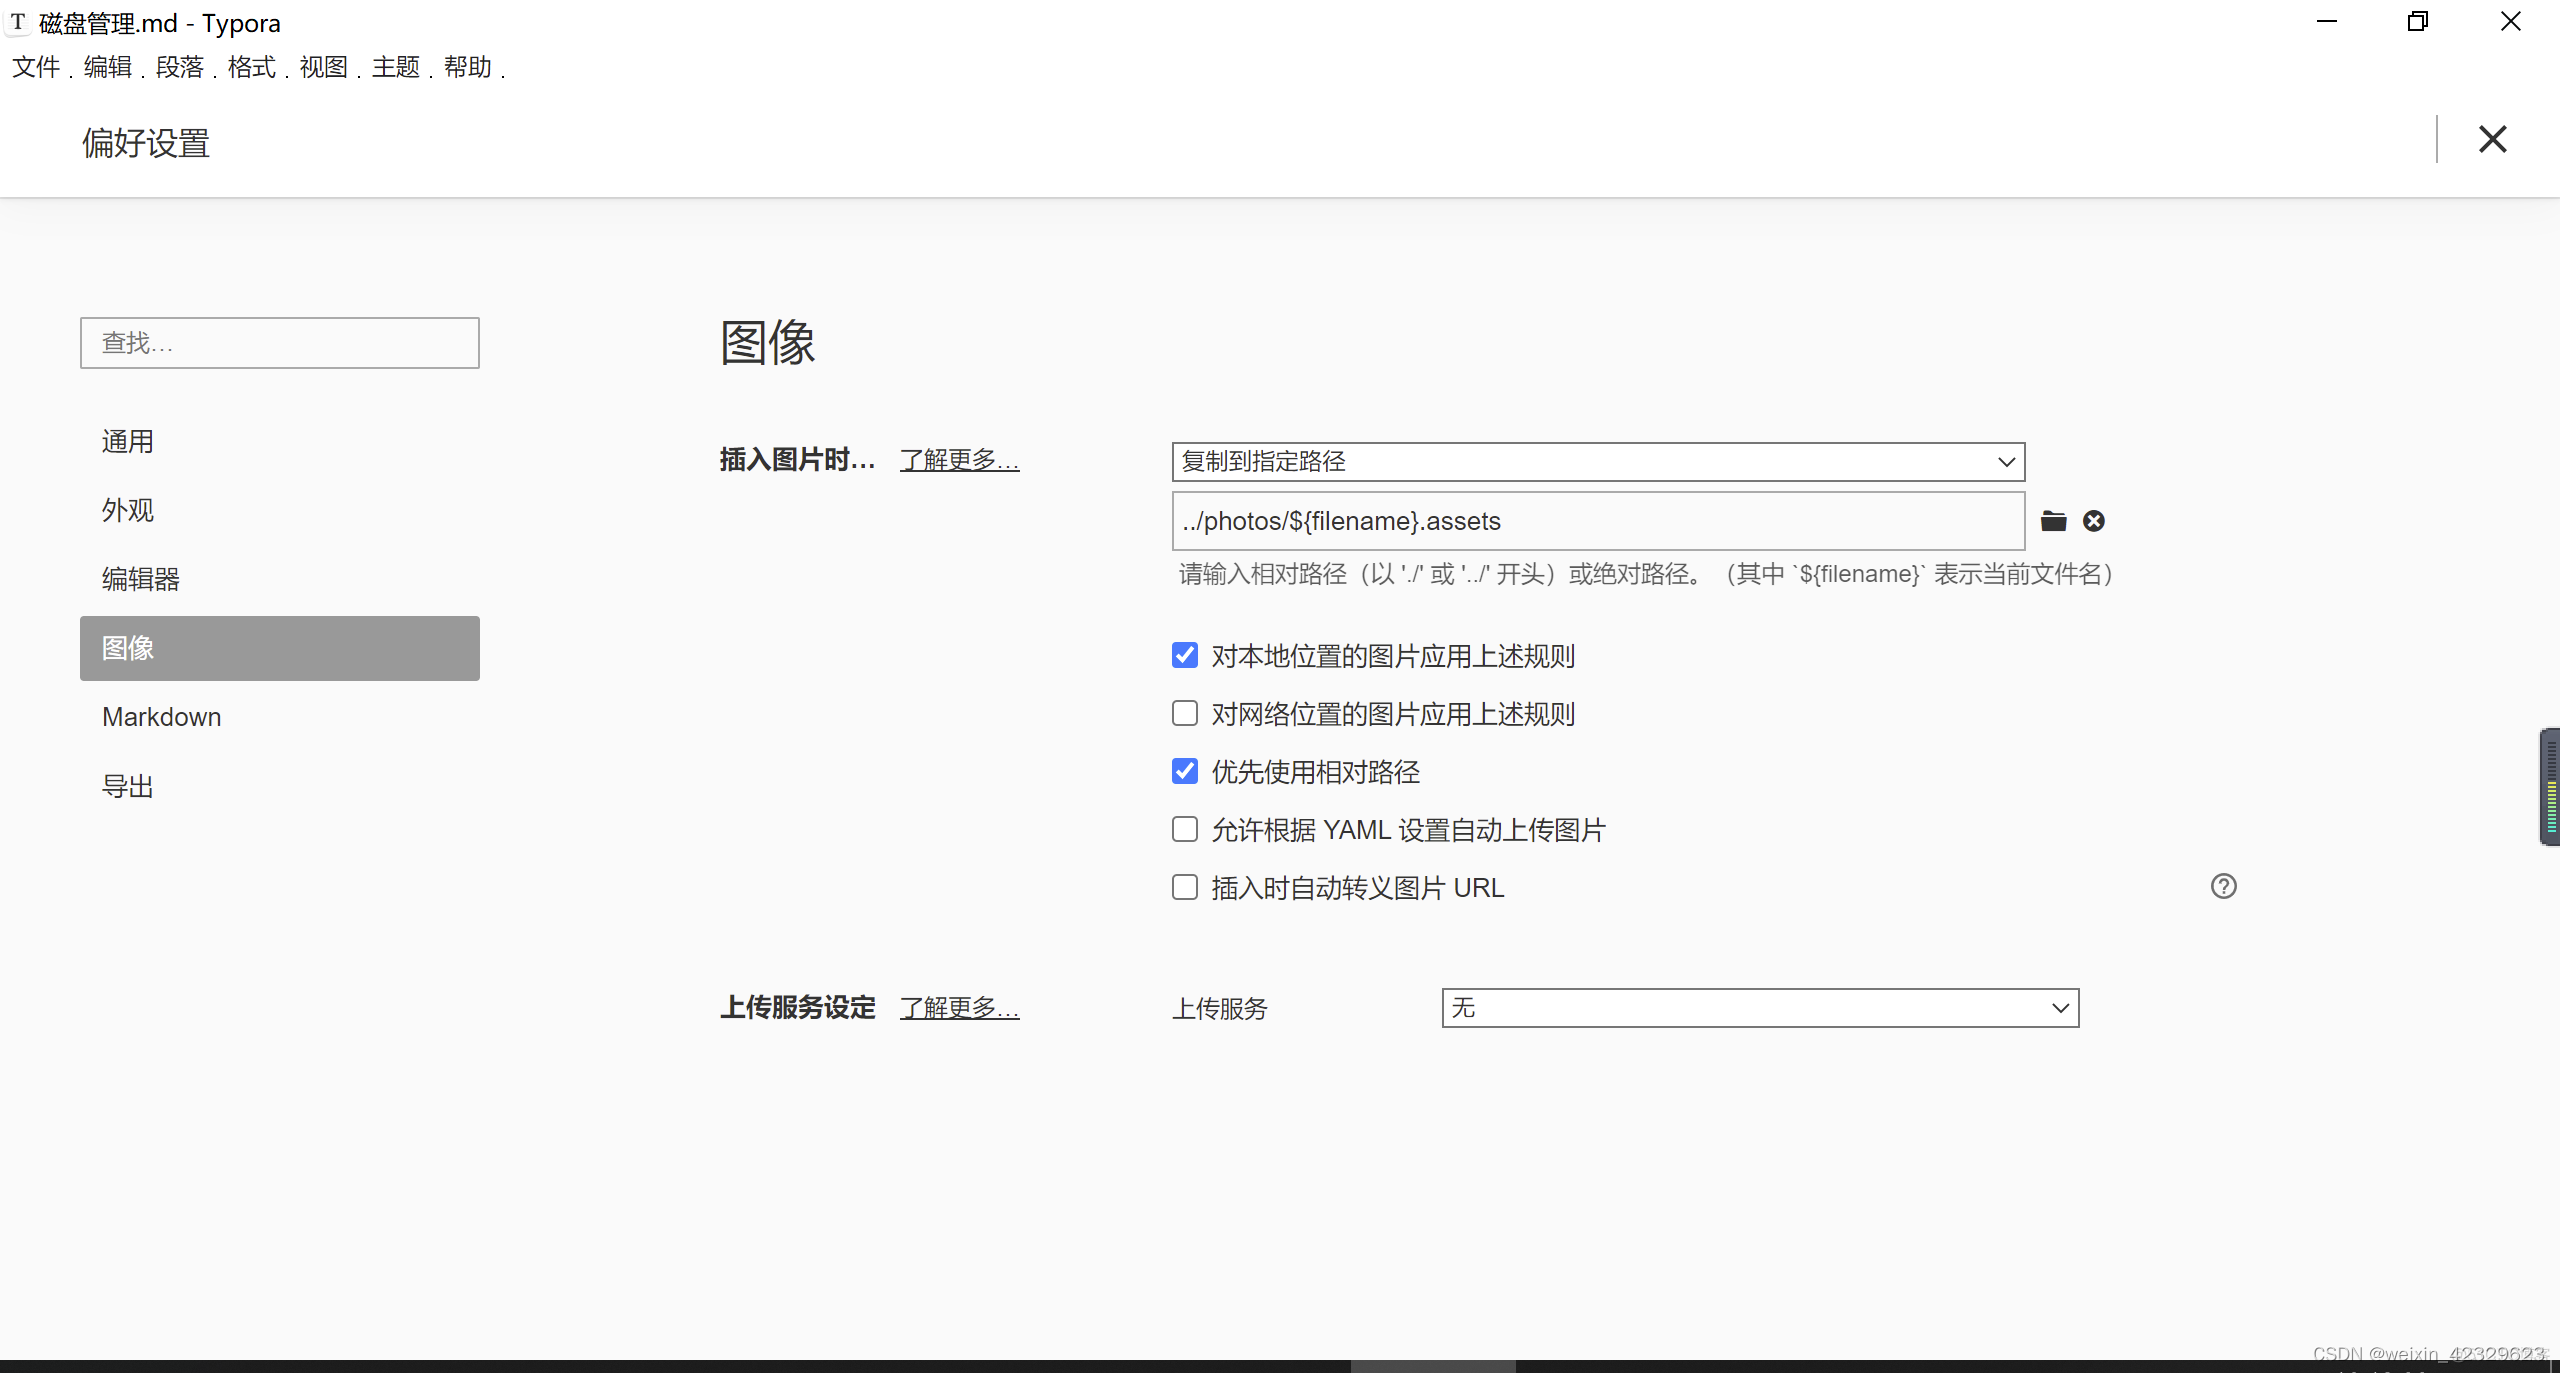This screenshot has height=1373, width=2560.
Task: Restore down the Typora window
Action: (2418, 22)
